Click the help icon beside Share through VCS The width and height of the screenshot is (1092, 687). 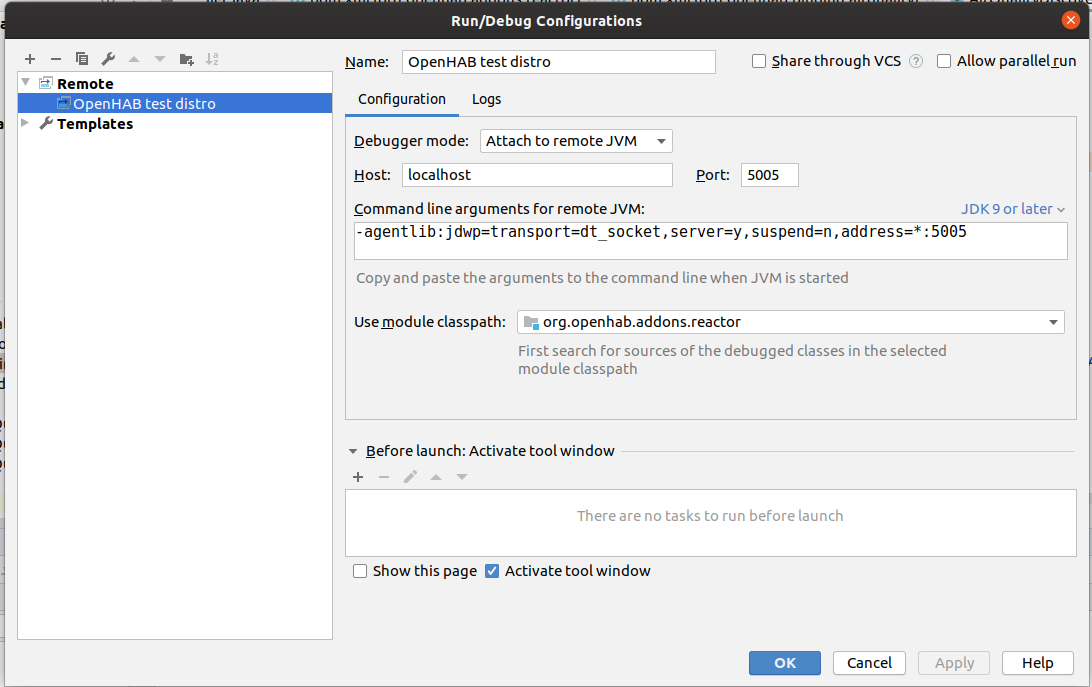click(915, 62)
